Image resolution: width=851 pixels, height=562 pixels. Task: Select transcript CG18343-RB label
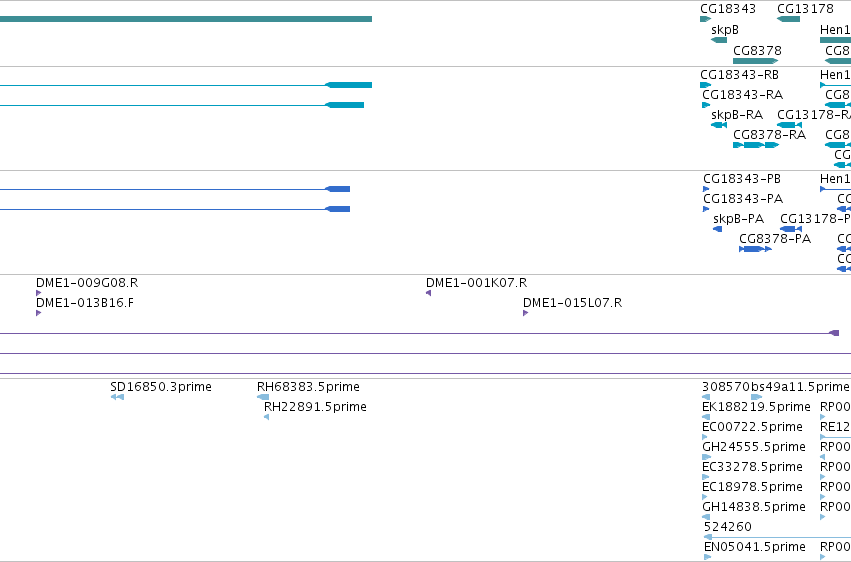tap(739, 74)
